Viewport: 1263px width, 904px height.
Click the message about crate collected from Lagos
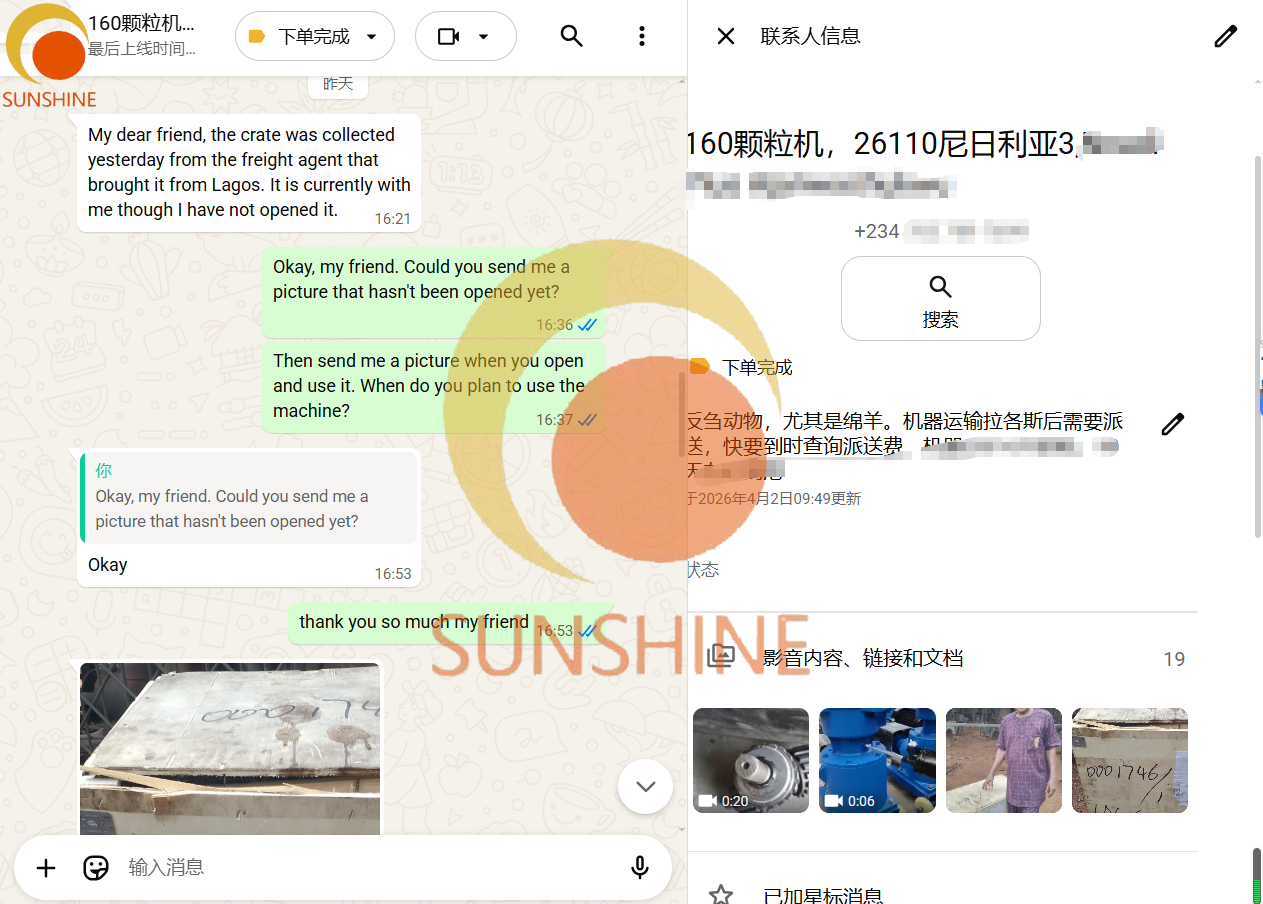point(249,172)
